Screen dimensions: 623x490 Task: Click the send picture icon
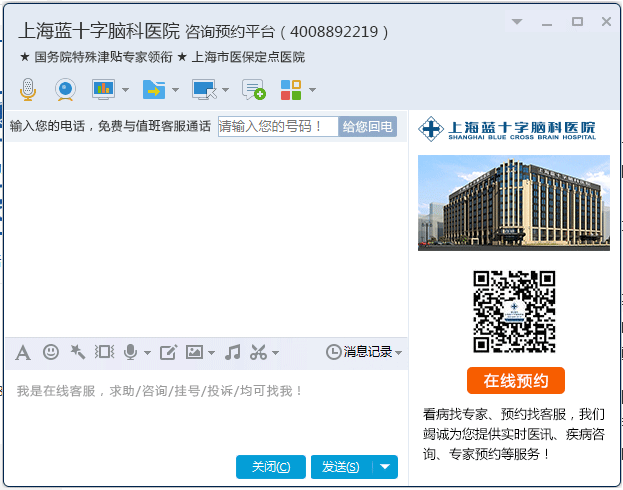click(195, 352)
